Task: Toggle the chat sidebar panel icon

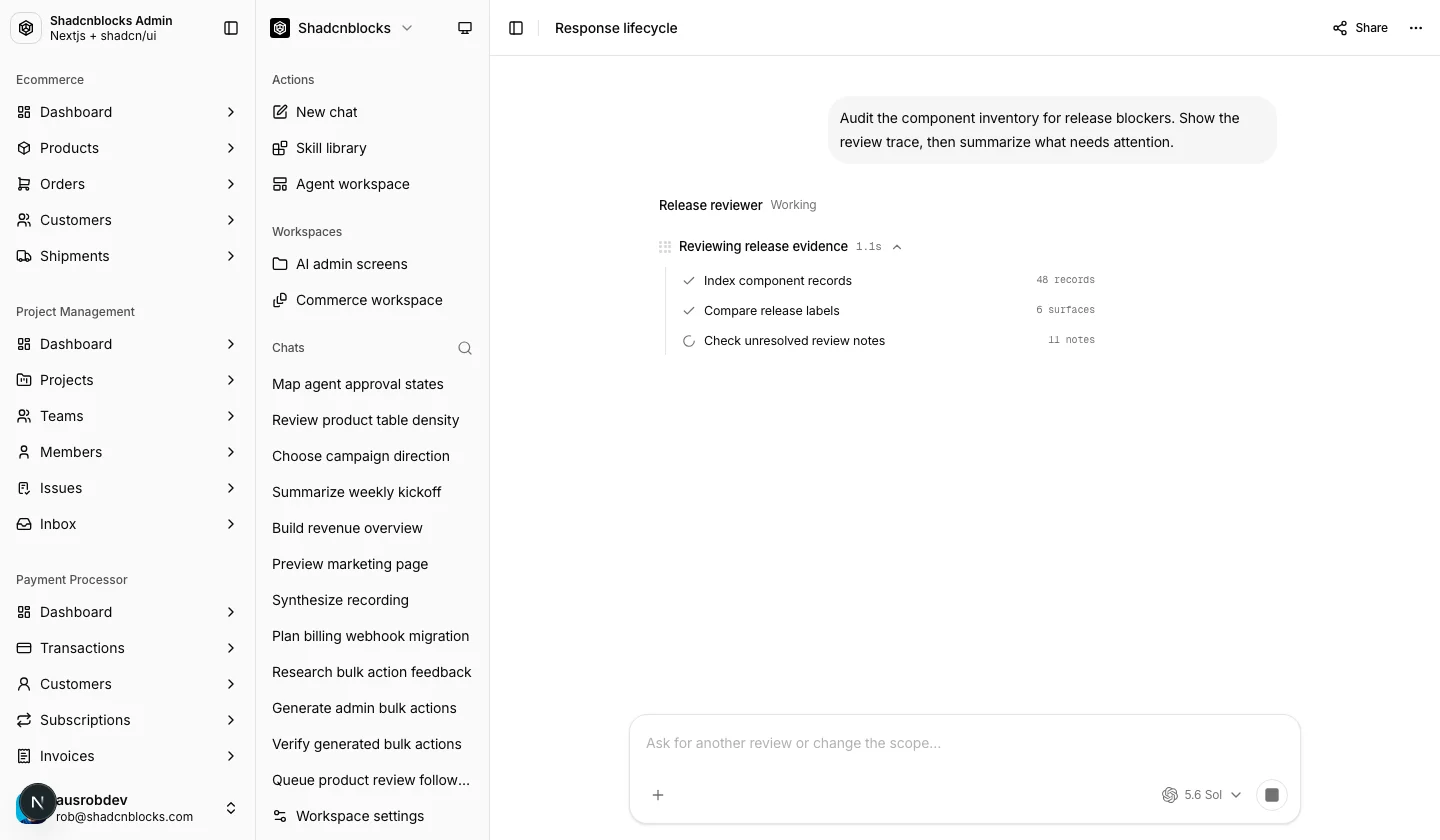Action: pyautogui.click(x=516, y=28)
